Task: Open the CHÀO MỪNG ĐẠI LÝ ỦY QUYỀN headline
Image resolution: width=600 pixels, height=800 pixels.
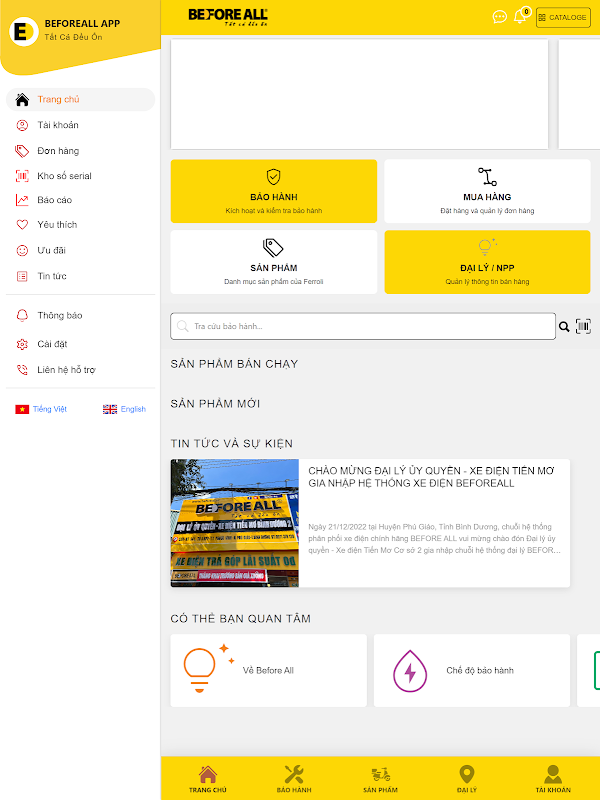Action: click(431, 477)
